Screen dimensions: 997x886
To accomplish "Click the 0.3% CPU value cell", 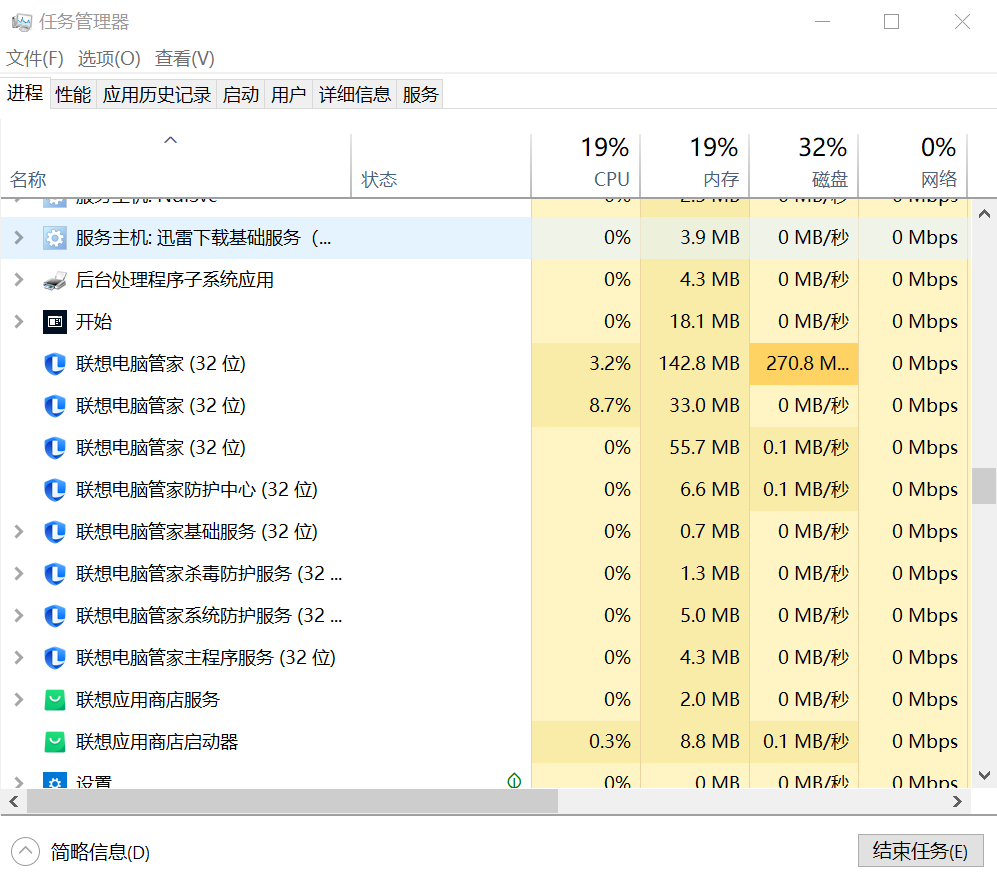I will 586,742.
